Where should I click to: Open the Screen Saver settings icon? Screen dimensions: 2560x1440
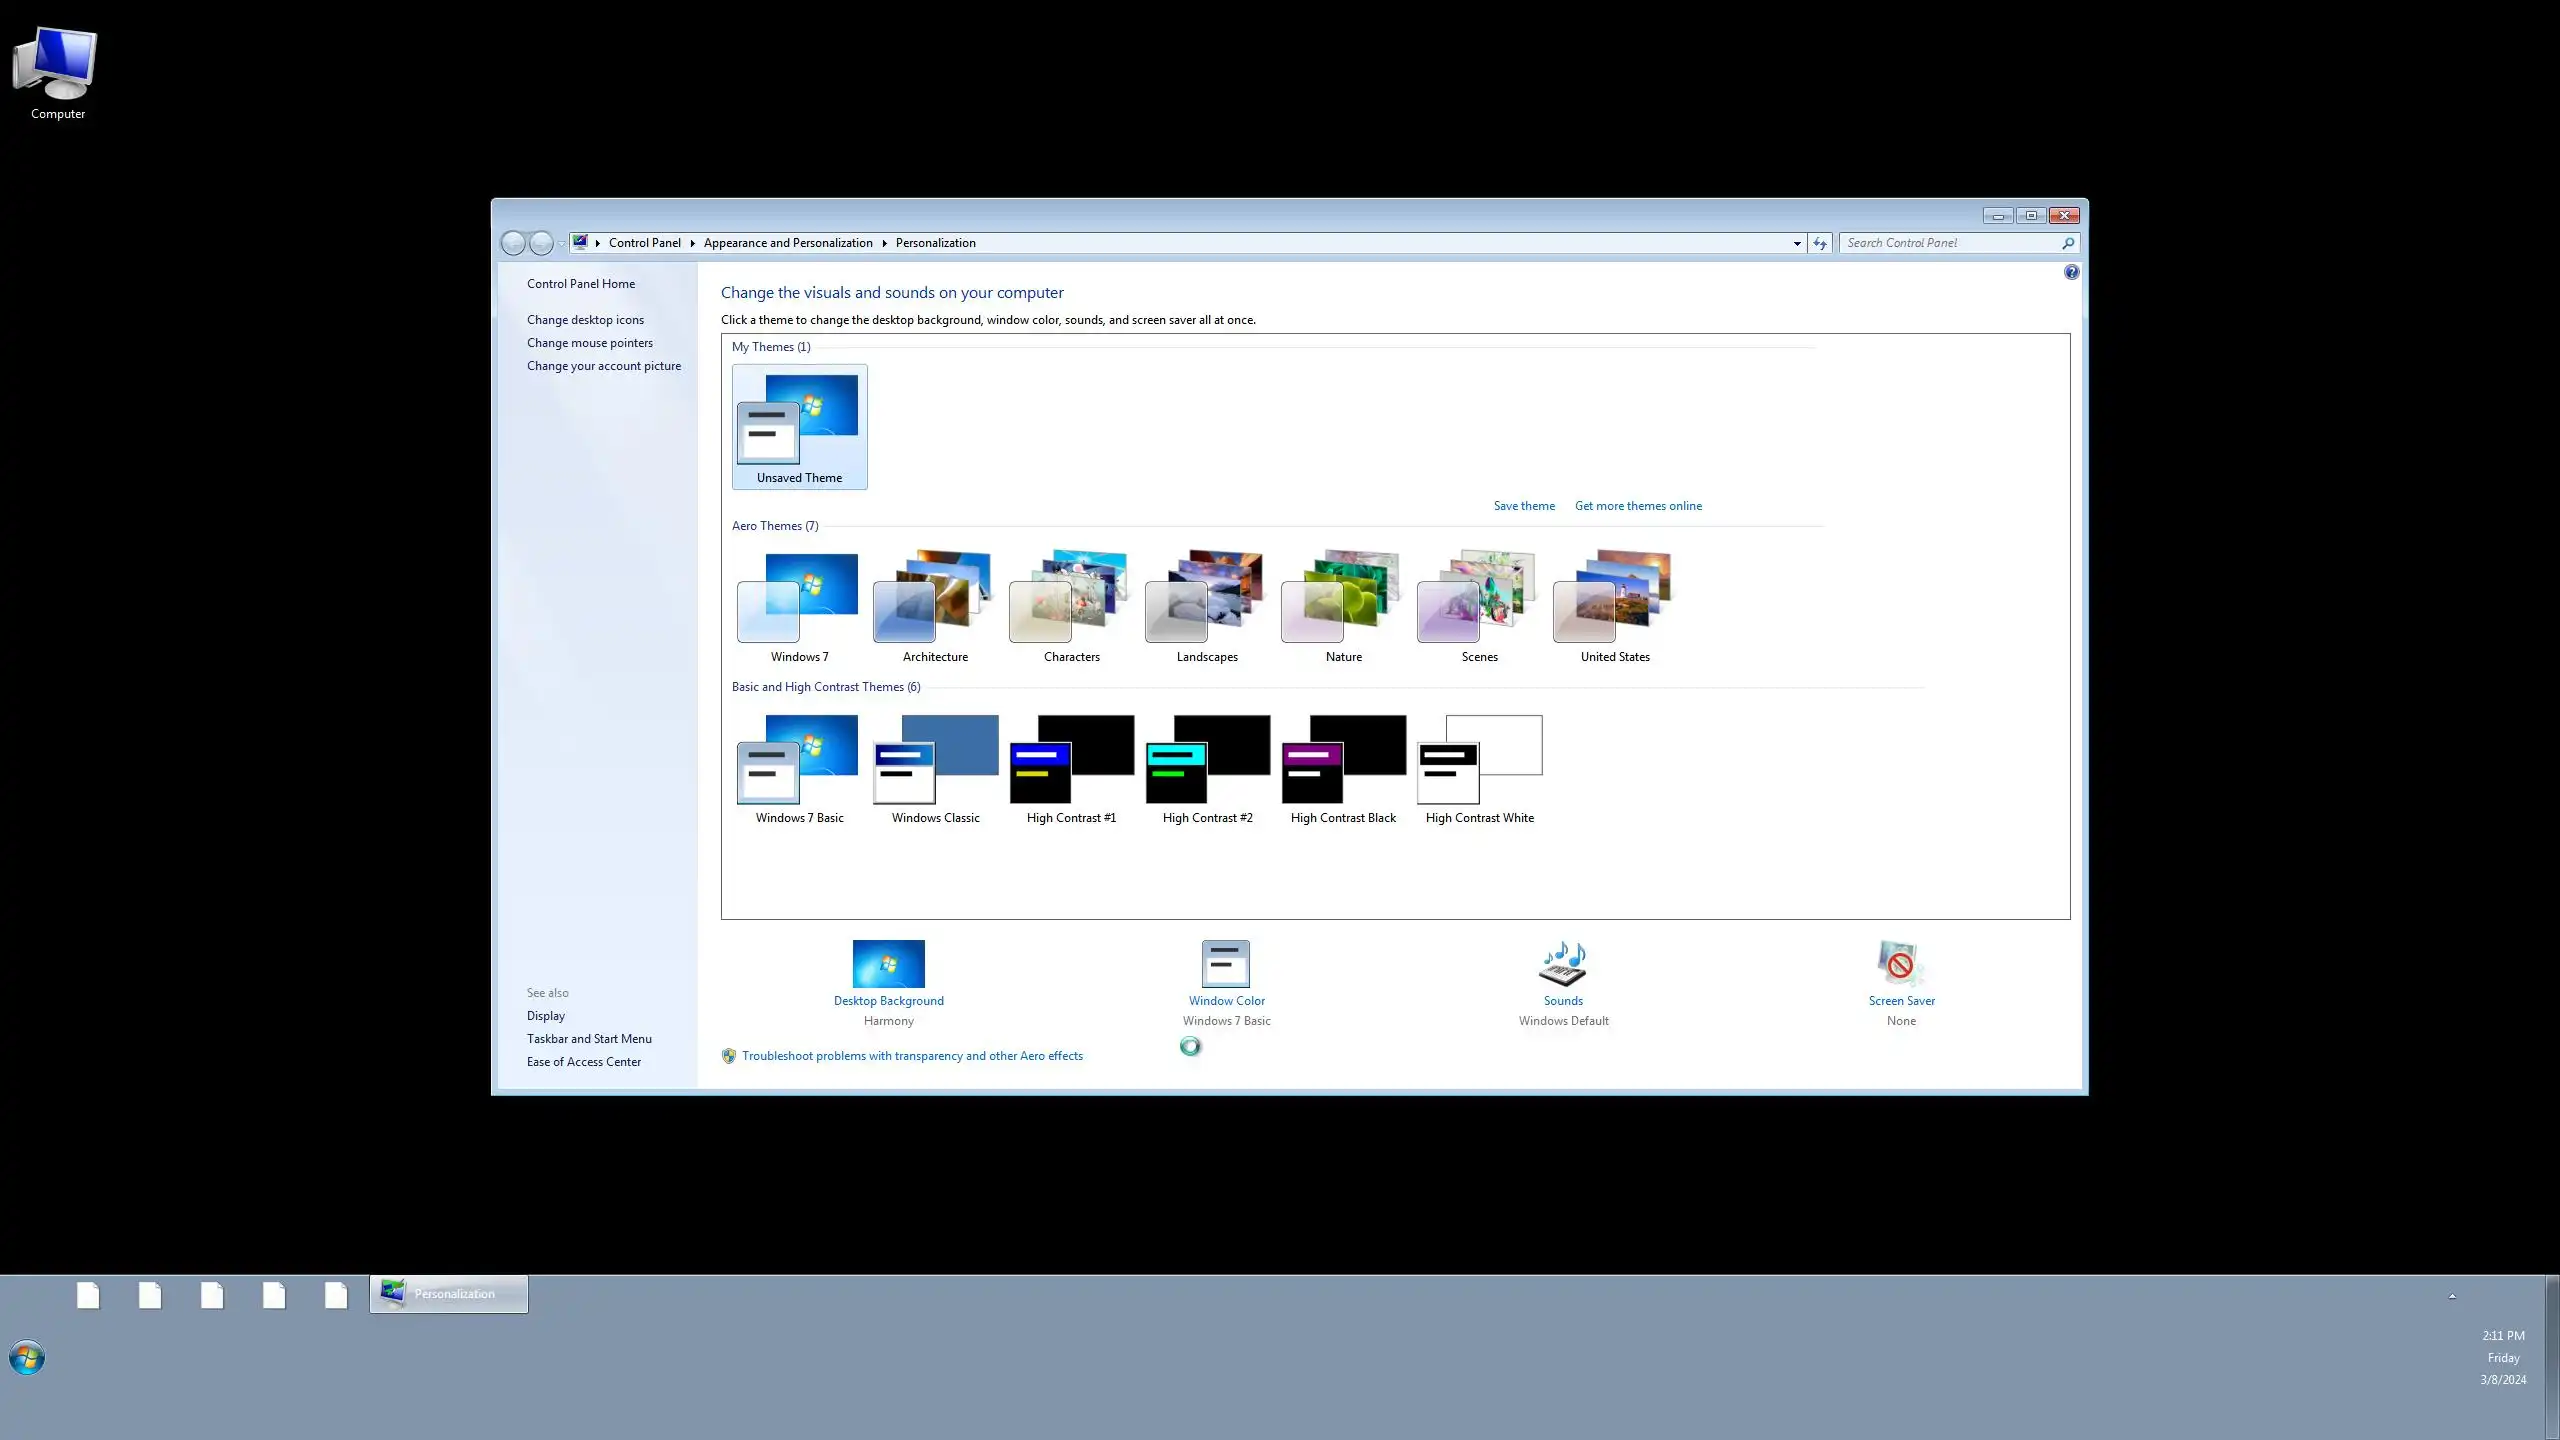[1900, 964]
